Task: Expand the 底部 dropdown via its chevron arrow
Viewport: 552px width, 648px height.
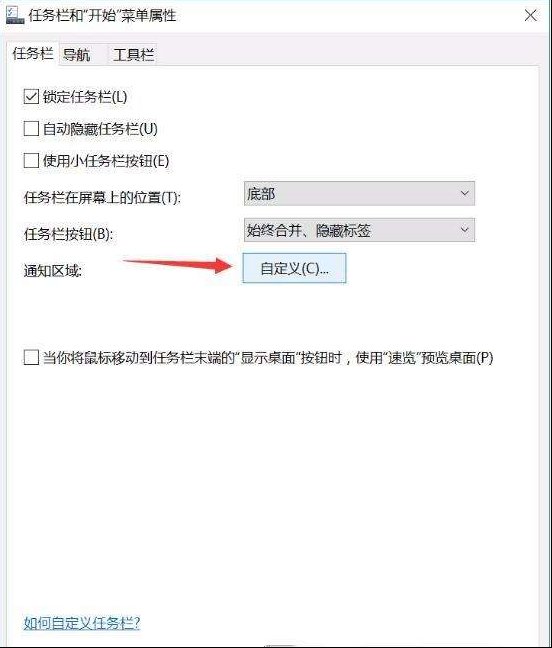Action: (x=464, y=193)
